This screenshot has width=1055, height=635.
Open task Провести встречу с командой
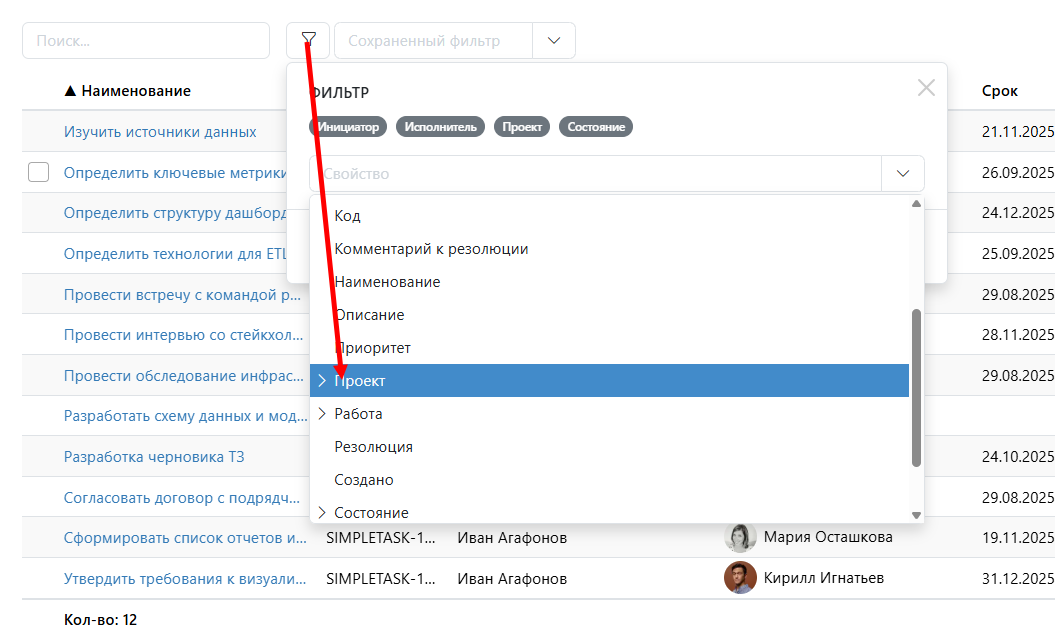[x=182, y=295]
